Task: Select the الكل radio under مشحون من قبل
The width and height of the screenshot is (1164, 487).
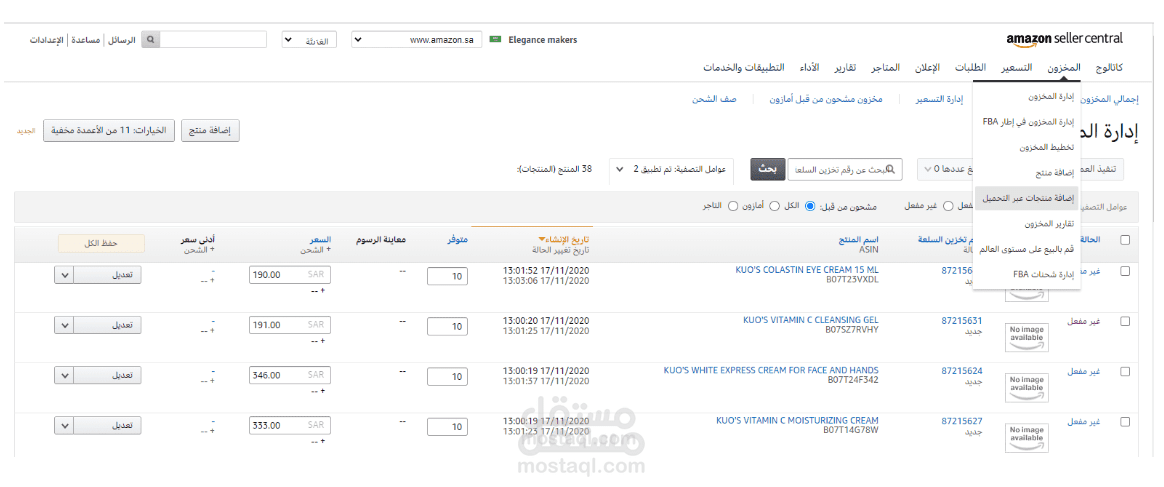Action: 811,206
